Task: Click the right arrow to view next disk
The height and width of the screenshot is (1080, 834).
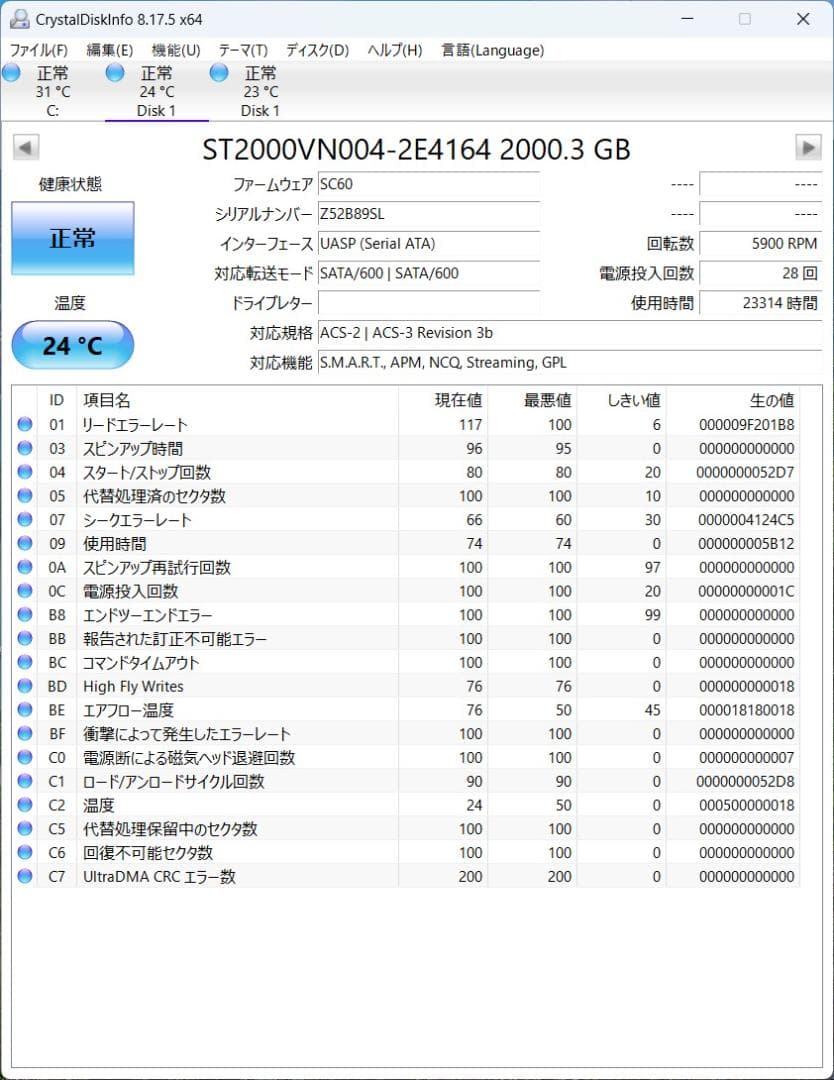Action: 810,147
